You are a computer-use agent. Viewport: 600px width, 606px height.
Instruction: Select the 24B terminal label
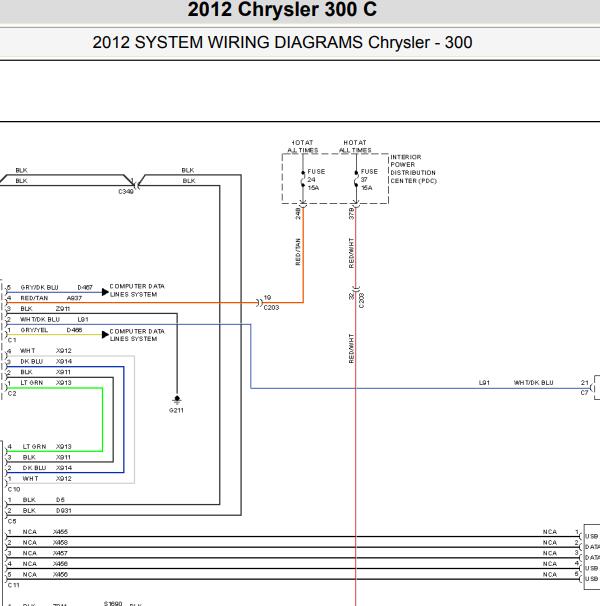point(298,214)
